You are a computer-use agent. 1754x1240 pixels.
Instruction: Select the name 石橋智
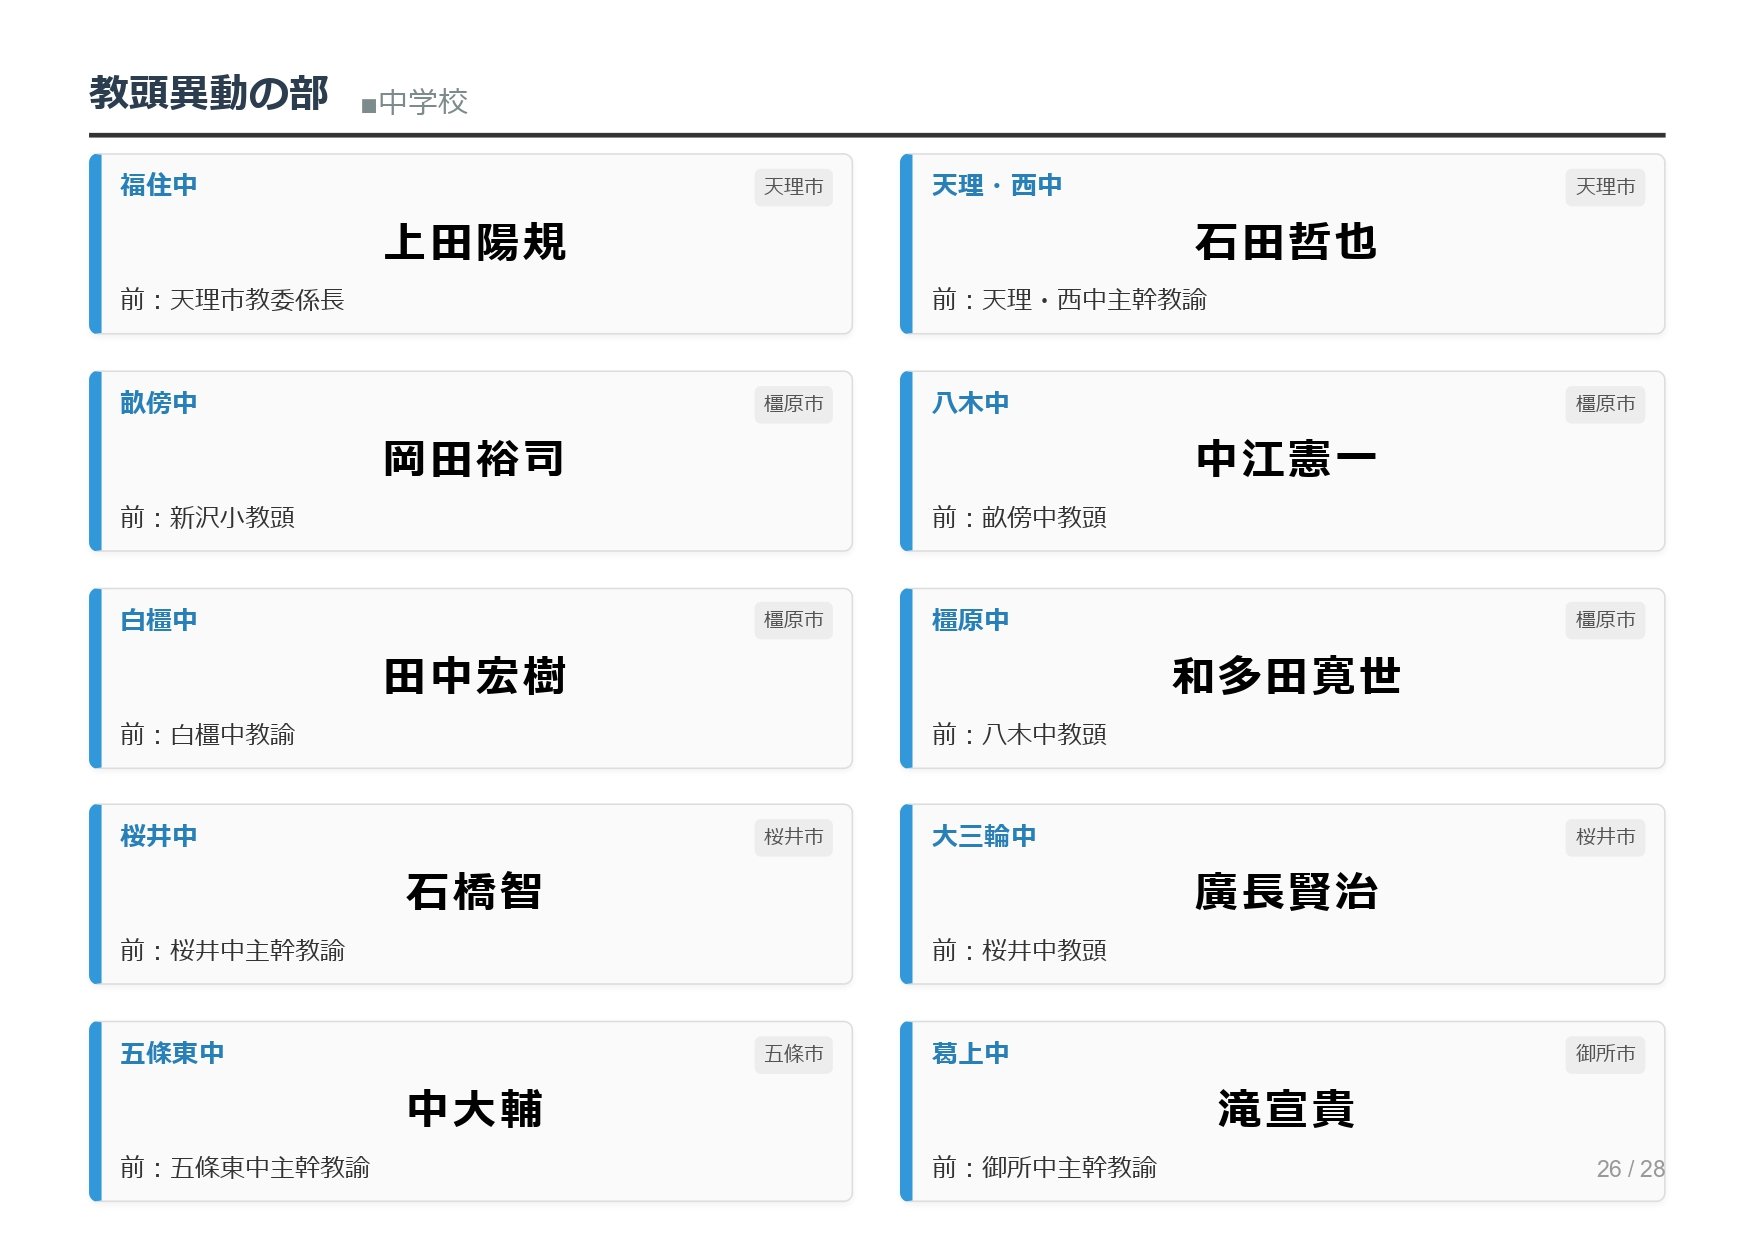pyautogui.click(x=475, y=893)
